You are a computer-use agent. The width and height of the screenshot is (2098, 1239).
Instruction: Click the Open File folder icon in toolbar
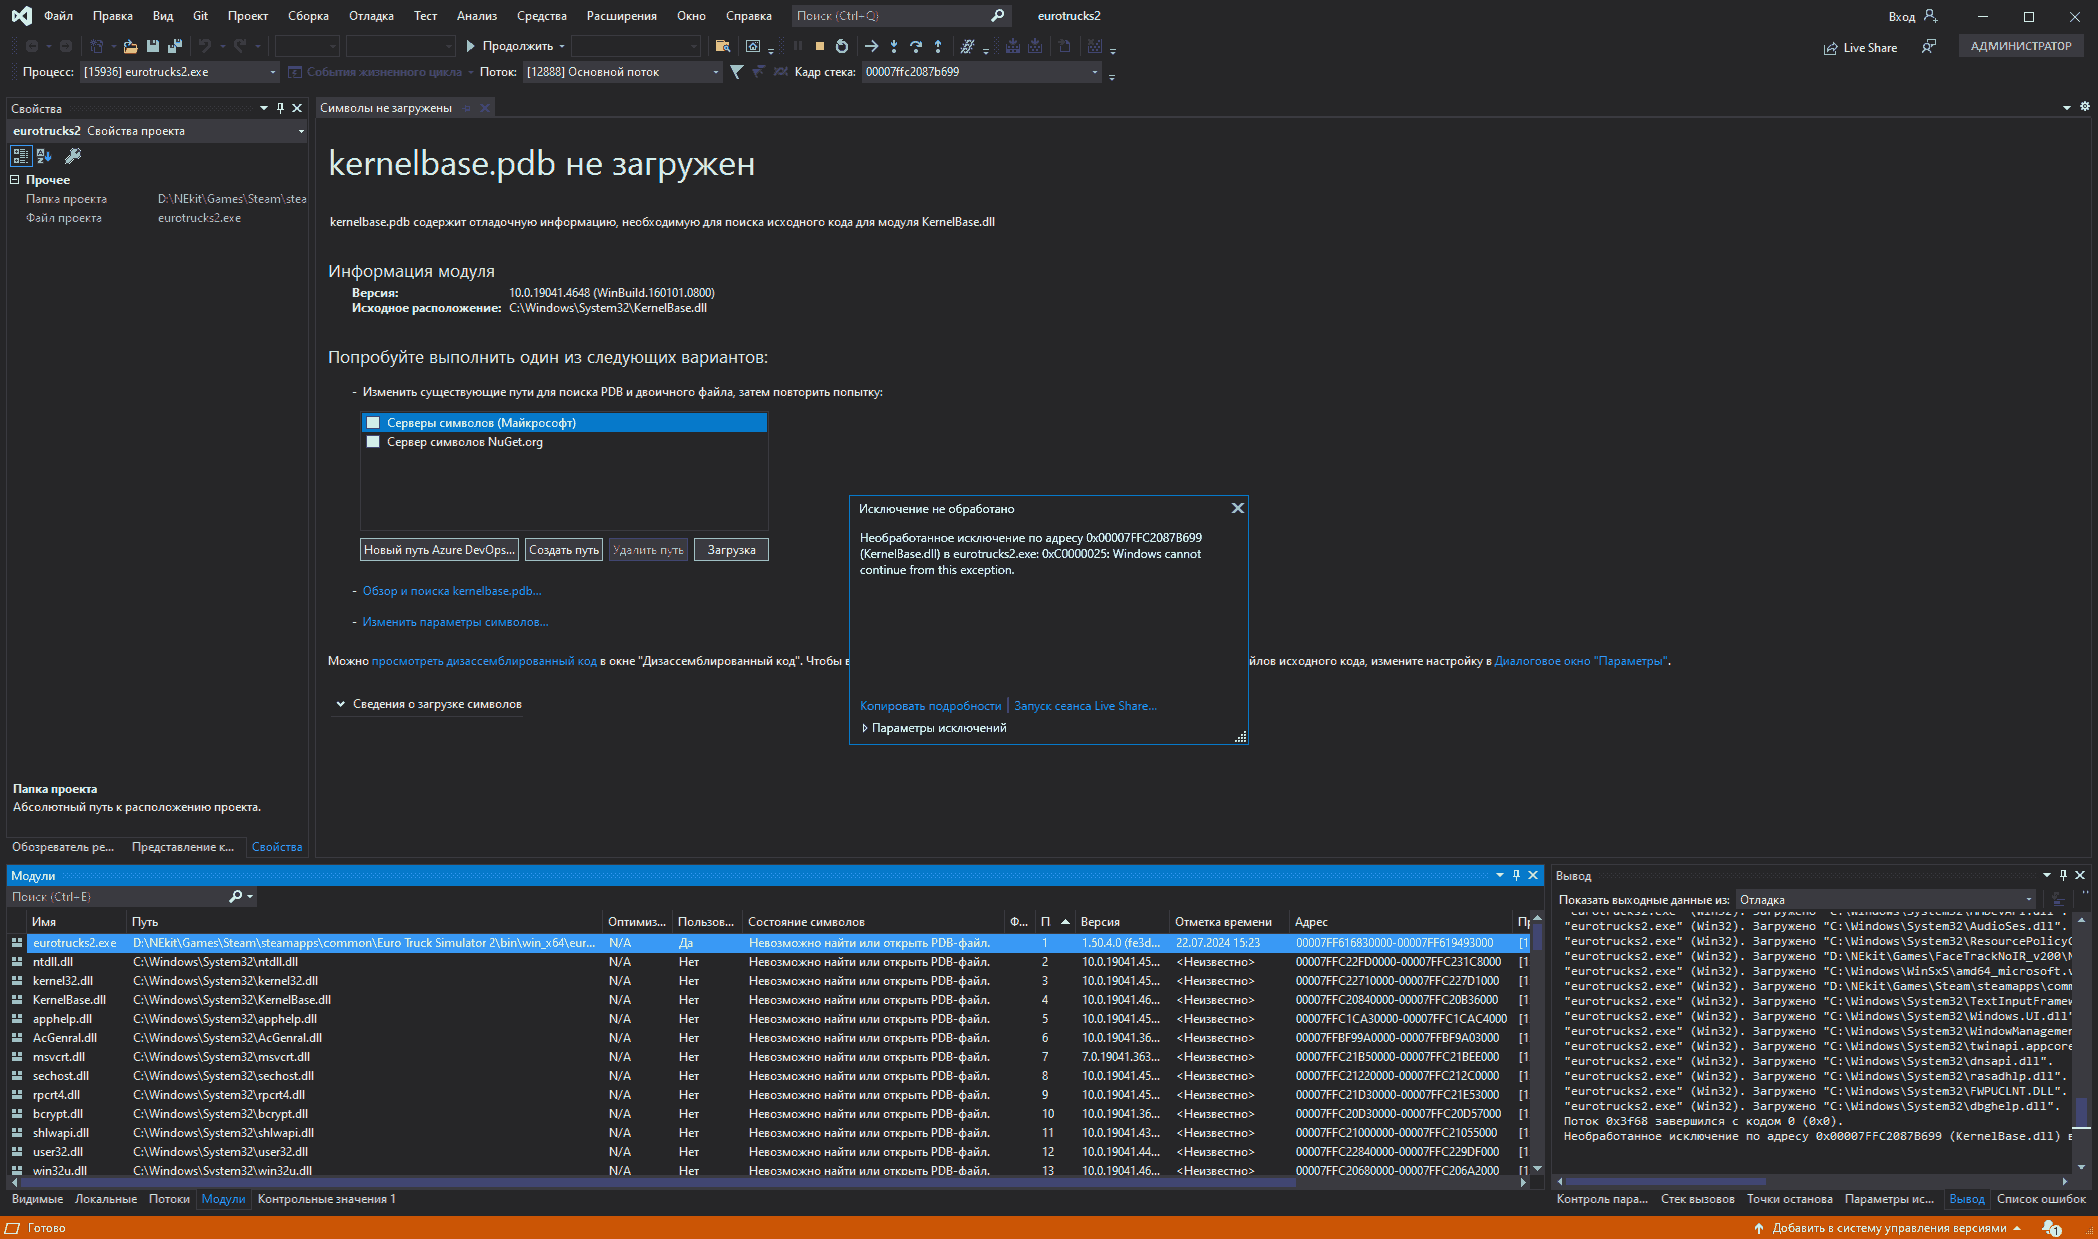click(130, 46)
